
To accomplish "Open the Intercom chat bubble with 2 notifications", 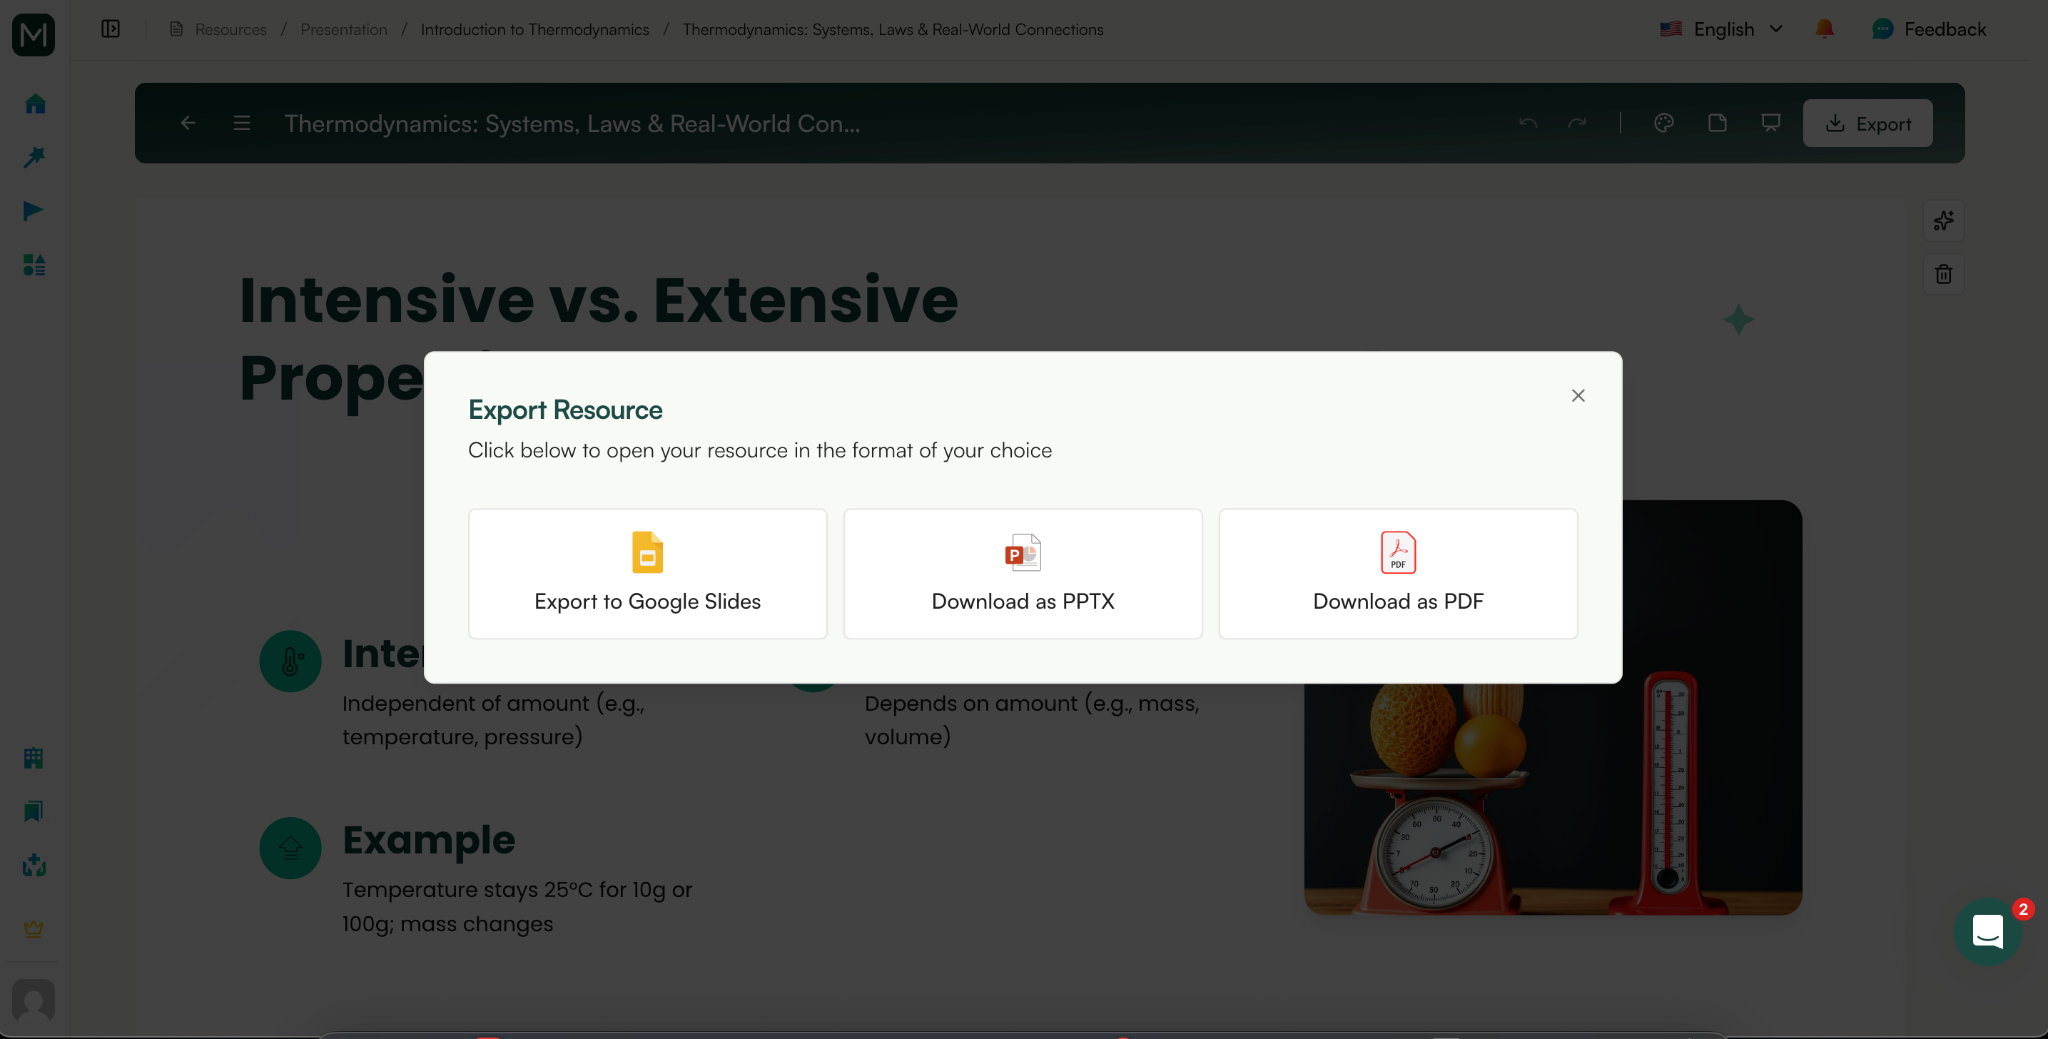I will [1988, 931].
